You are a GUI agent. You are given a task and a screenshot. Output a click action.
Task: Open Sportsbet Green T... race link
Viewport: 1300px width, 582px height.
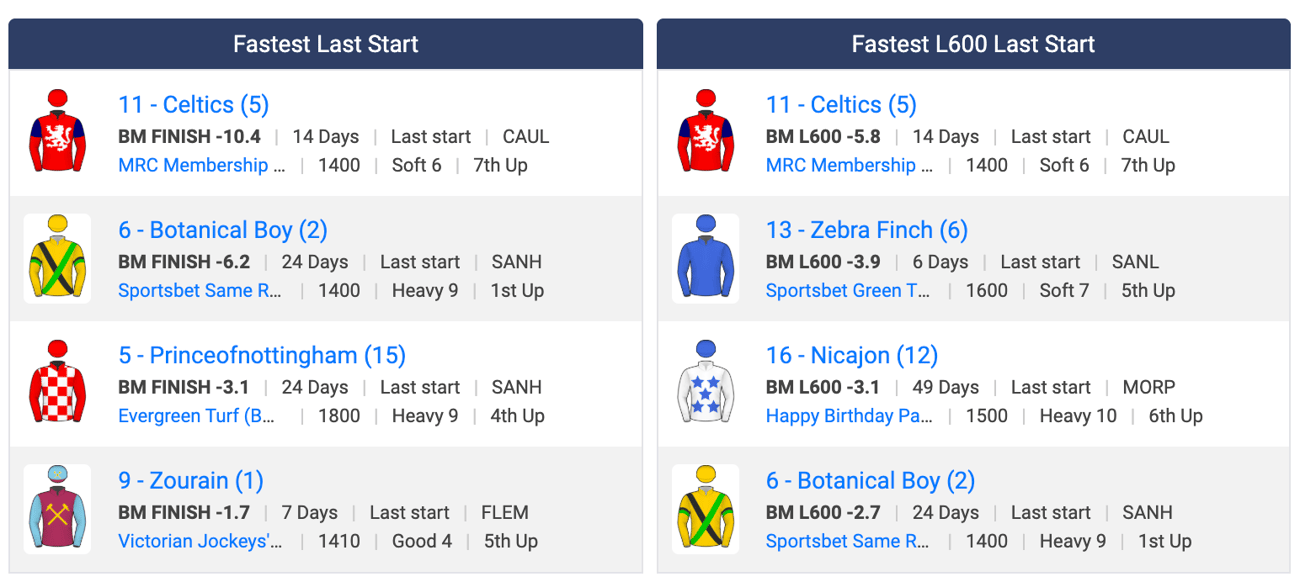pyautogui.click(x=848, y=291)
